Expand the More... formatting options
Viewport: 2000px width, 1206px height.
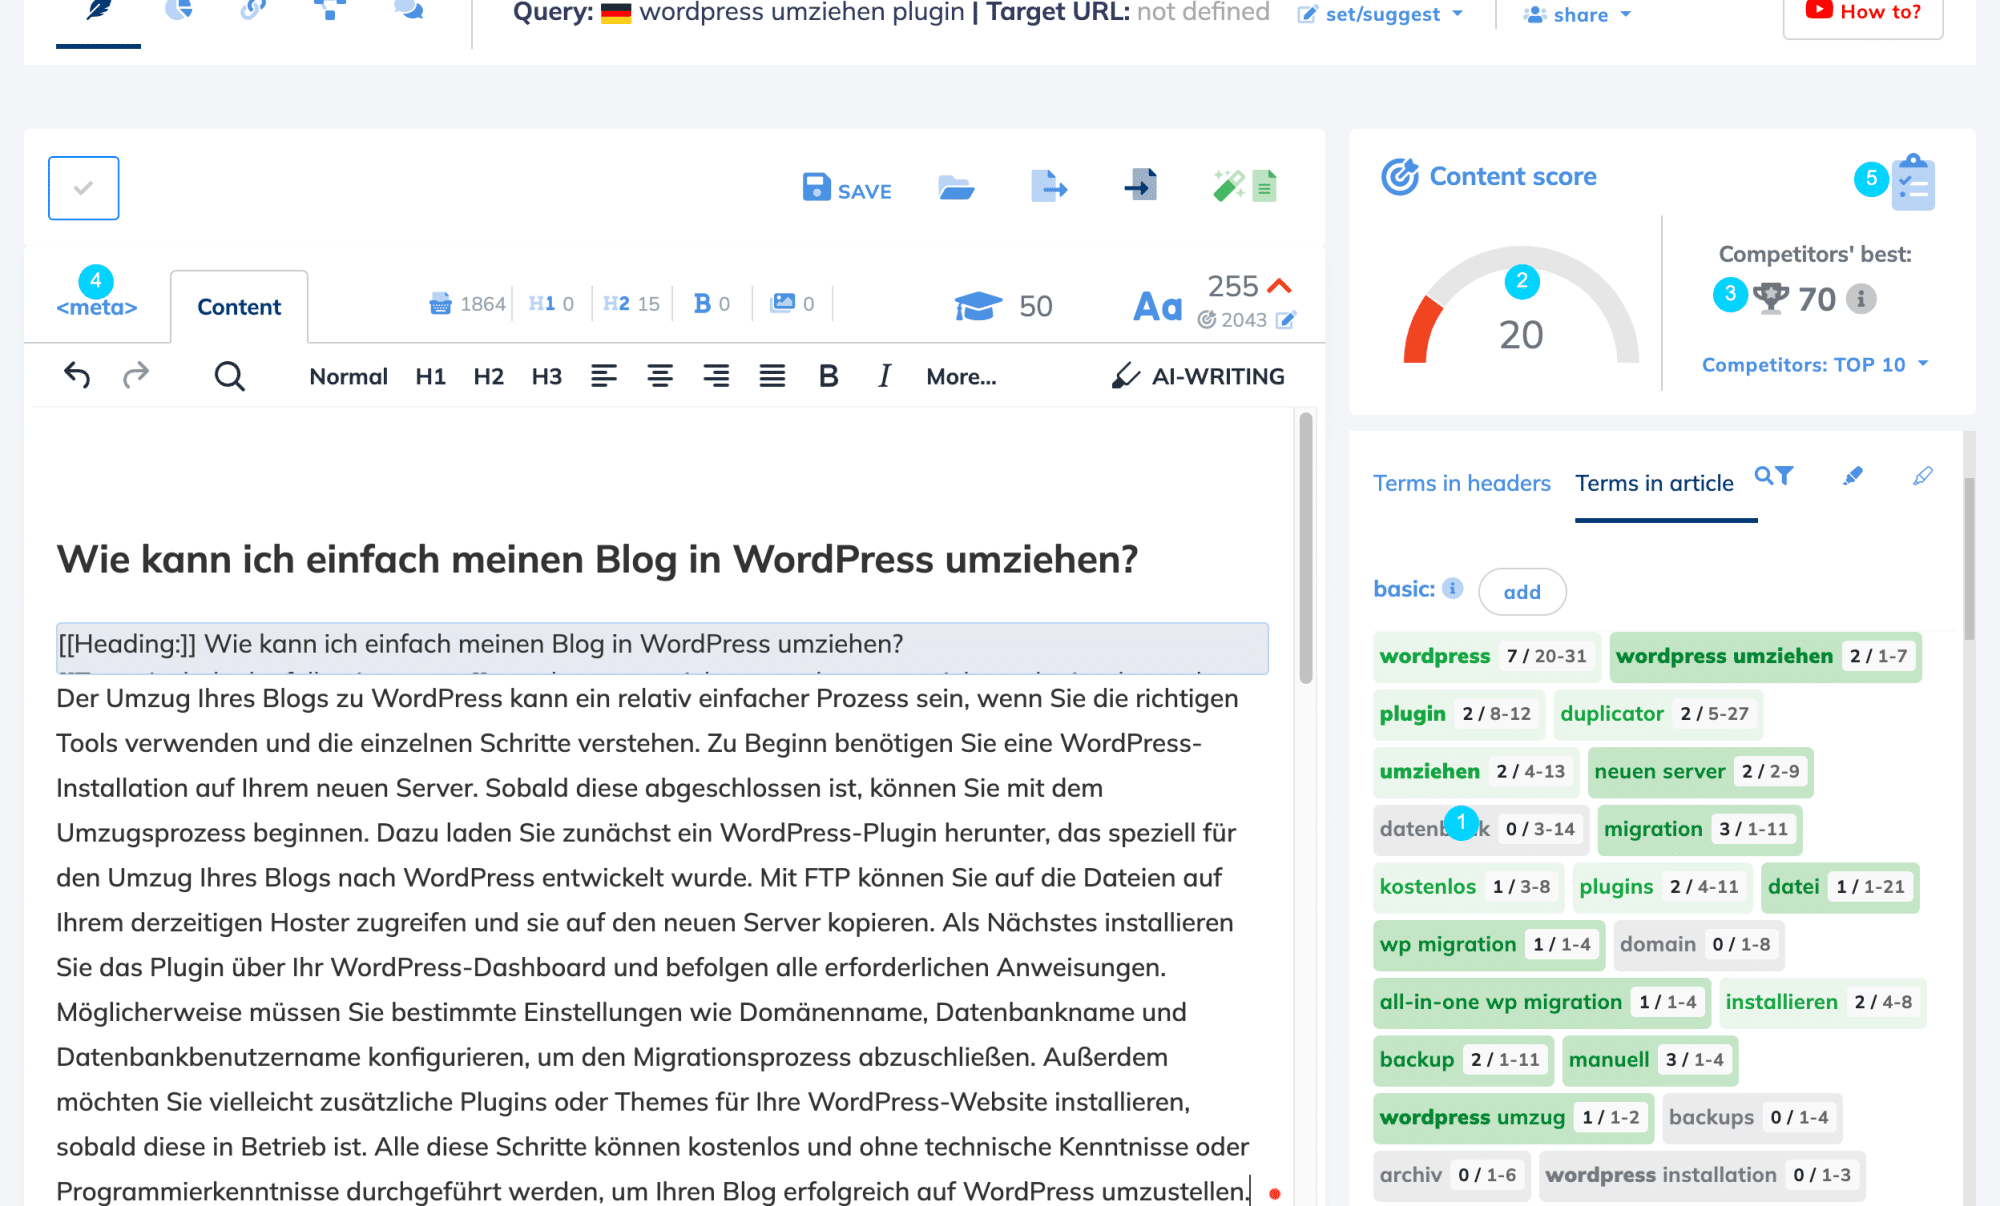pyautogui.click(x=961, y=377)
